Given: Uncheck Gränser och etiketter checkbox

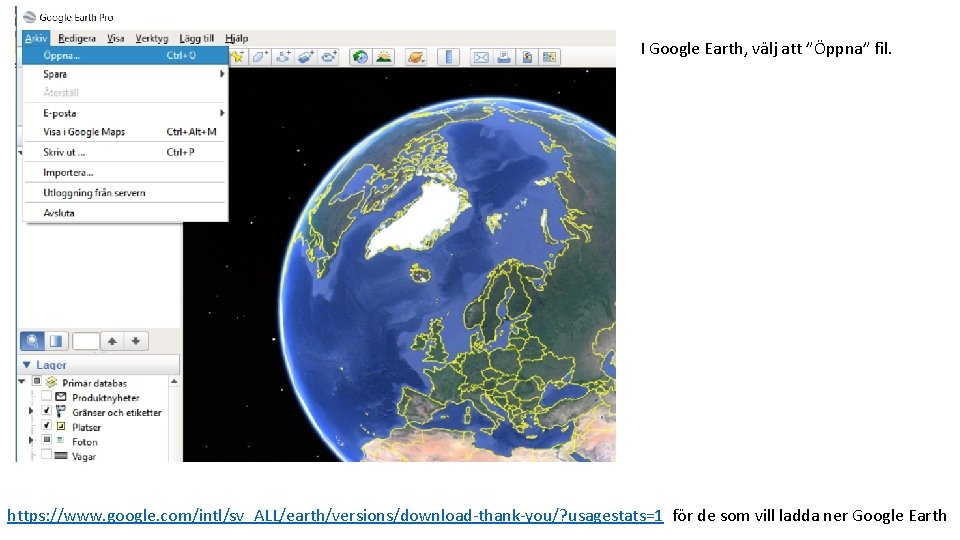Looking at the screenshot, I should click(47, 411).
